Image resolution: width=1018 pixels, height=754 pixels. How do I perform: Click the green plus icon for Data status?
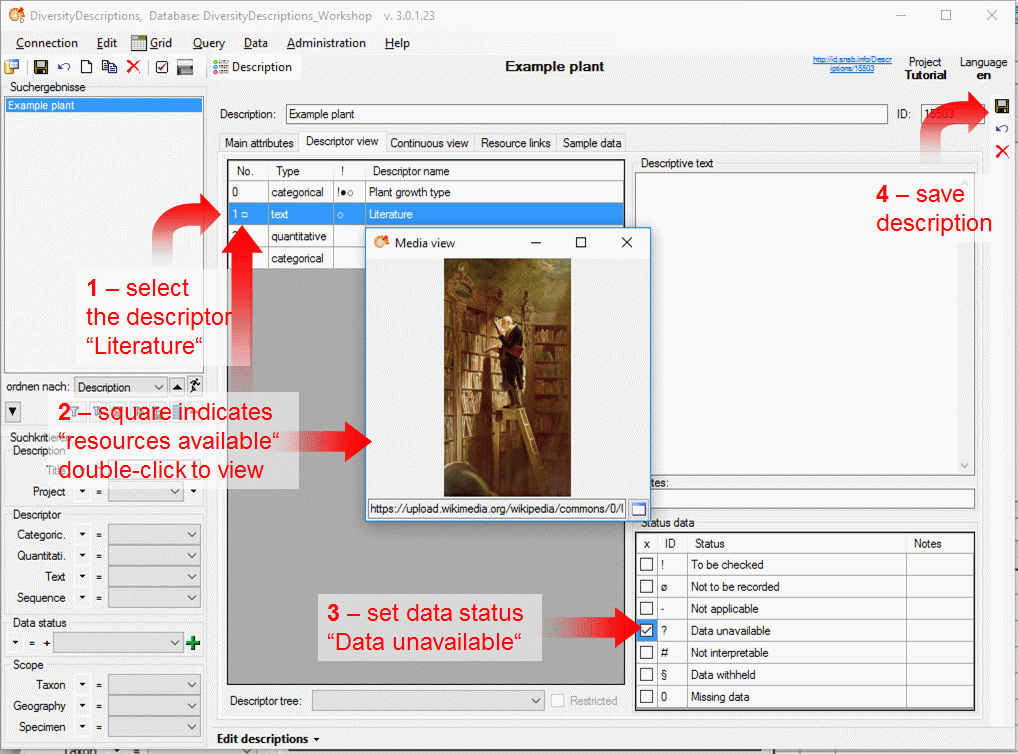(193, 643)
